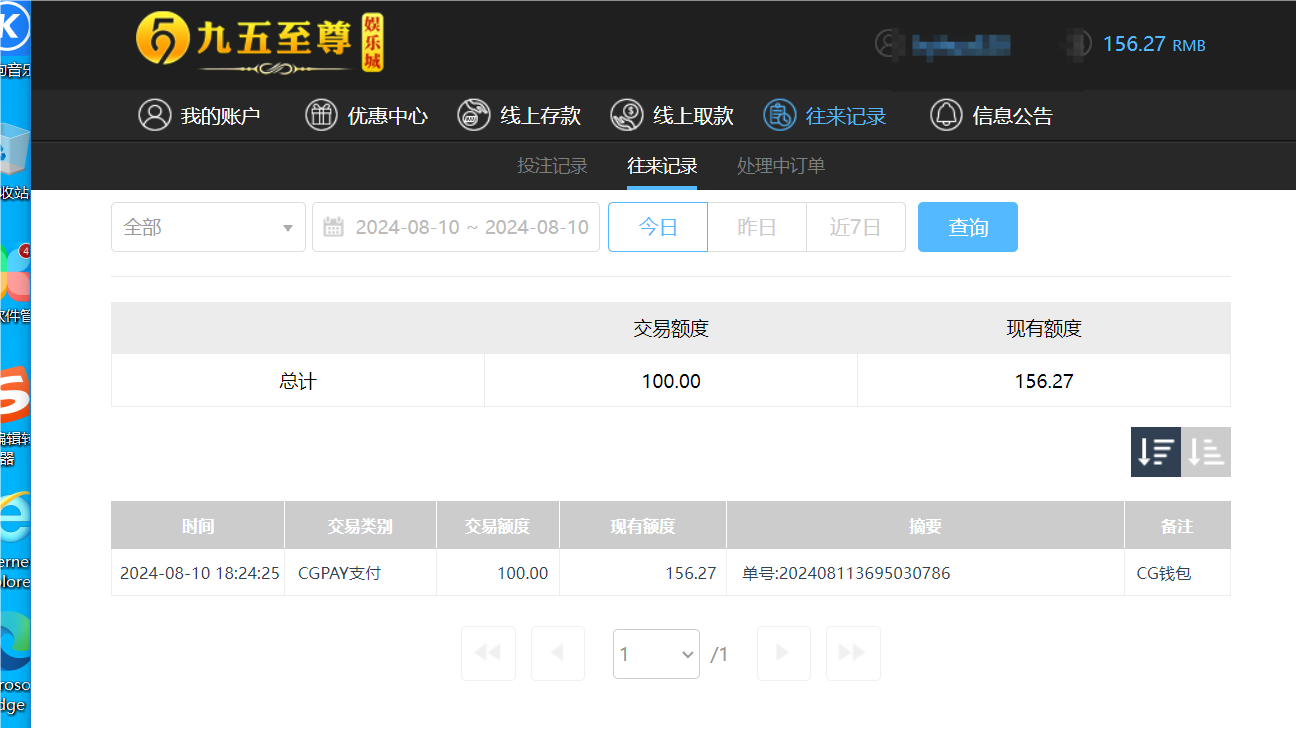Select the 今日 date filter
Screen dimensions: 1296x729
click(657, 226)
